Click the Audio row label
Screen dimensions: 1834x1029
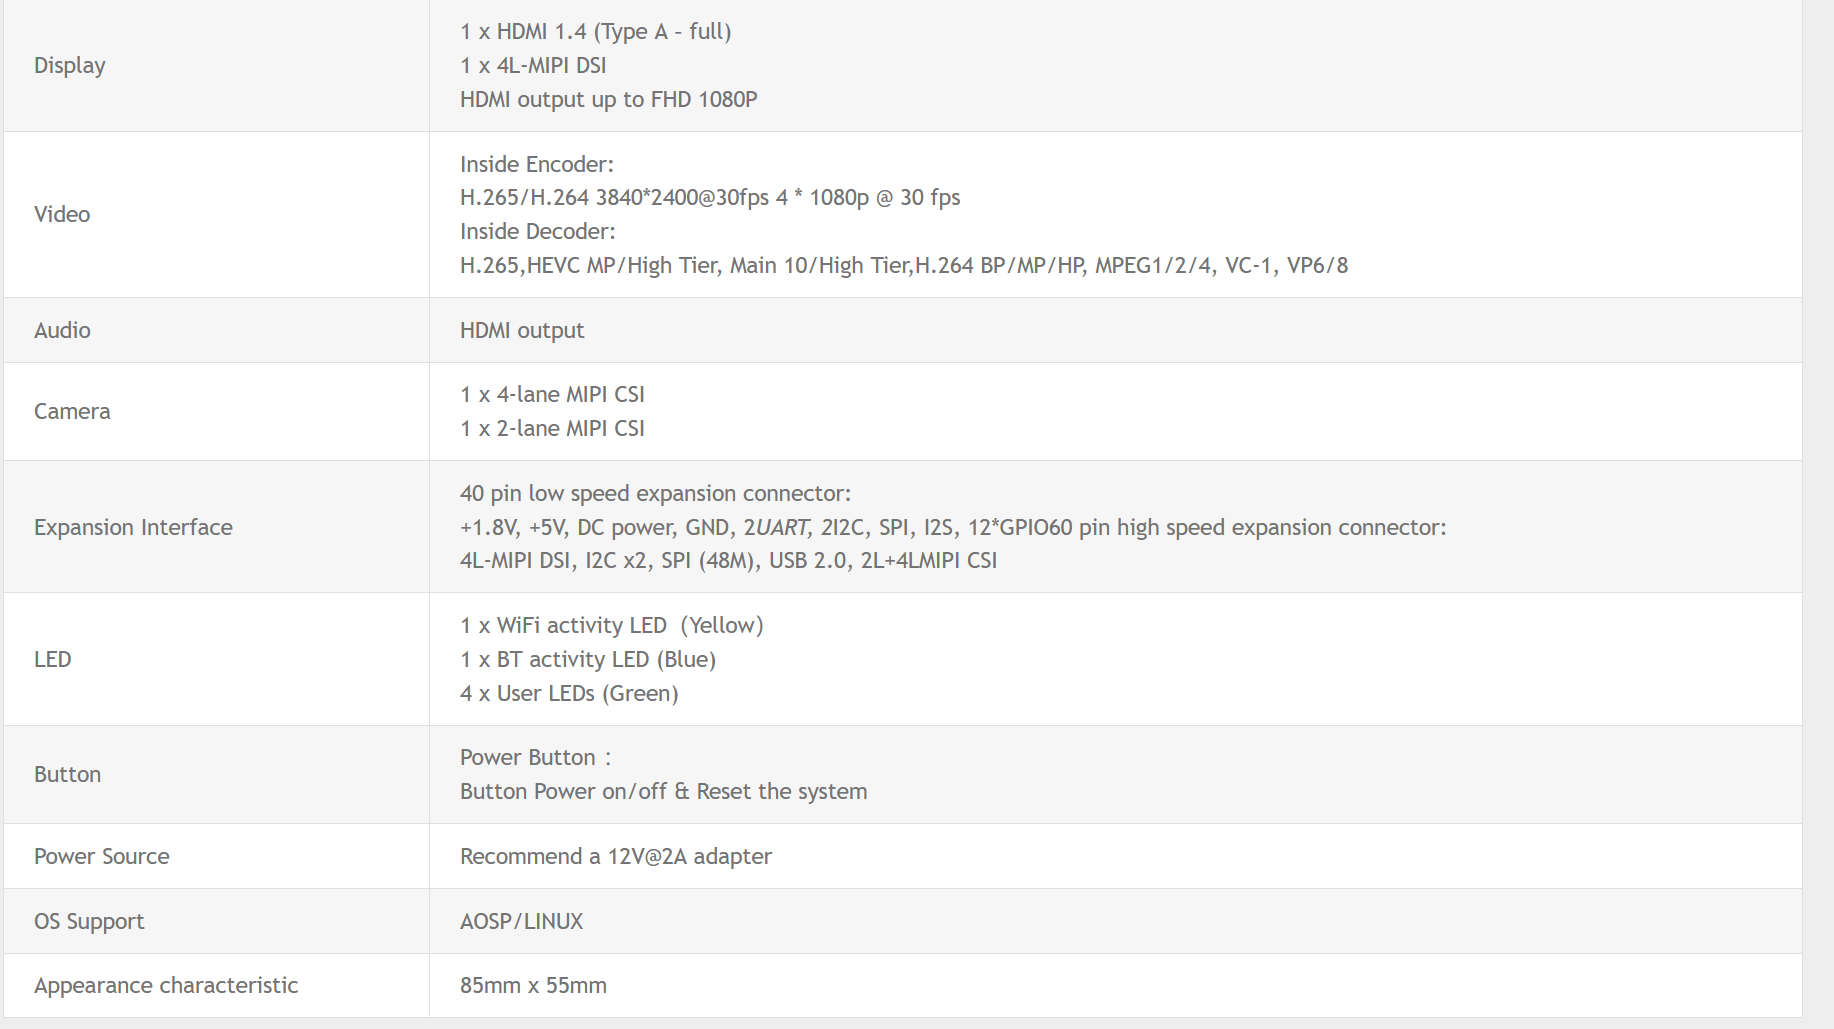[x=62, y=330]
